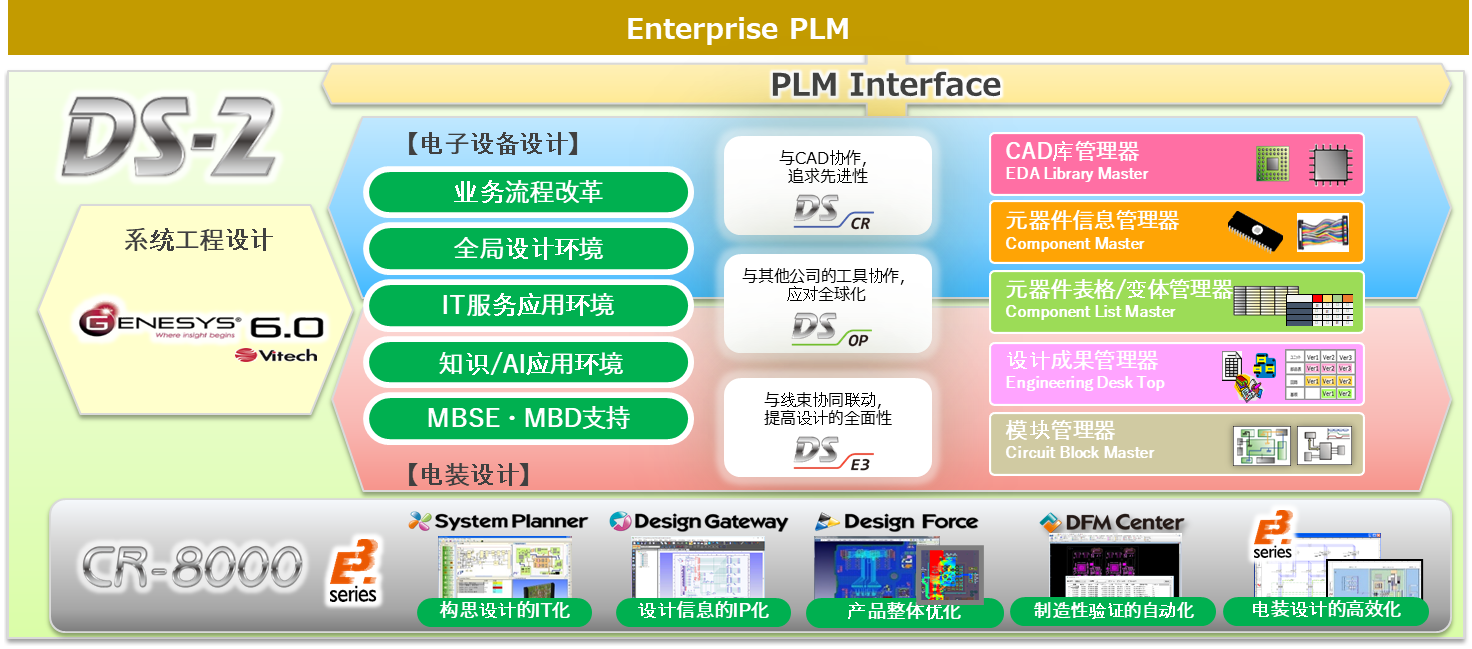The height and width of the screenshot is (649, 1472).
Task: Click the 【电装设计】 heading
Action: 468,474
